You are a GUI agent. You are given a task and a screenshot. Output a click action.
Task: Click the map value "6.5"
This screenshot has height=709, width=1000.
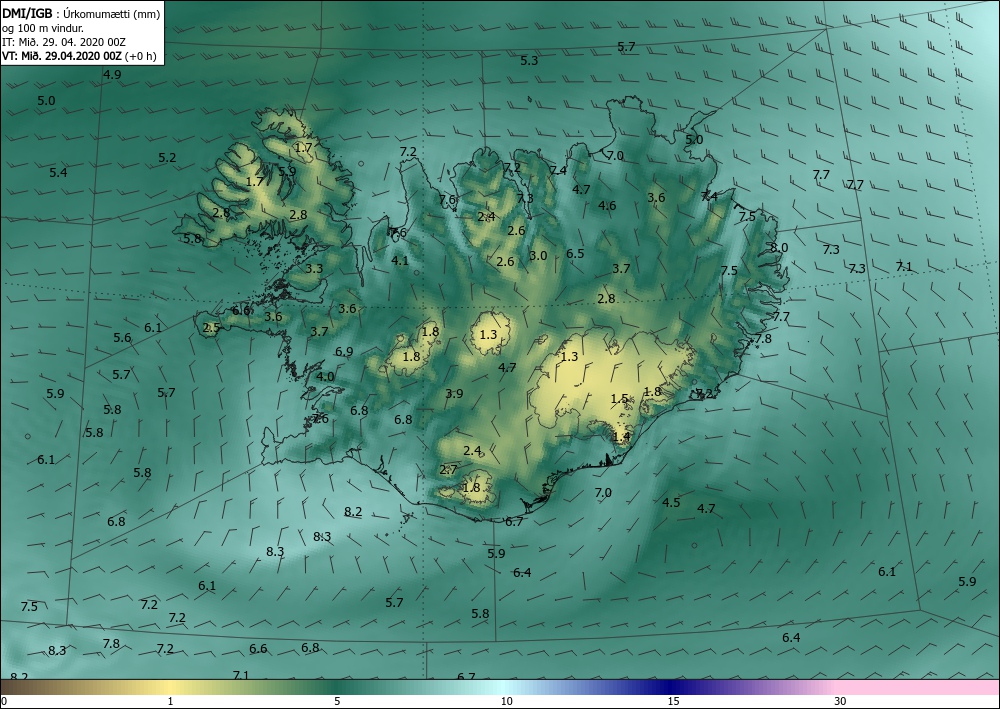575,254
